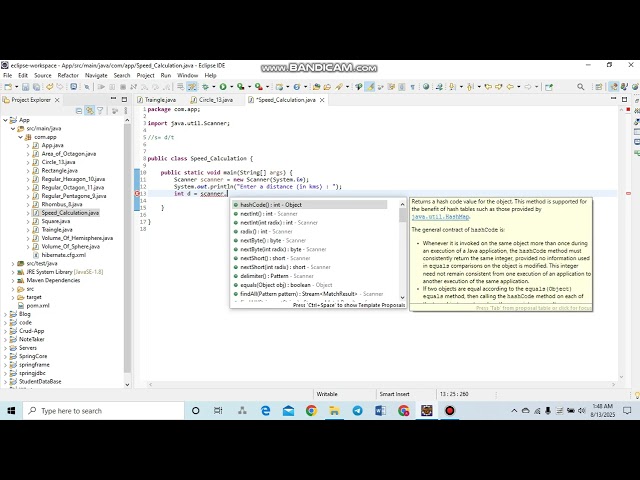Viewport: 640px width, 480px height.
Task: Click the filter funnel icon in Project Explorer
Action: tap(100, 111)
